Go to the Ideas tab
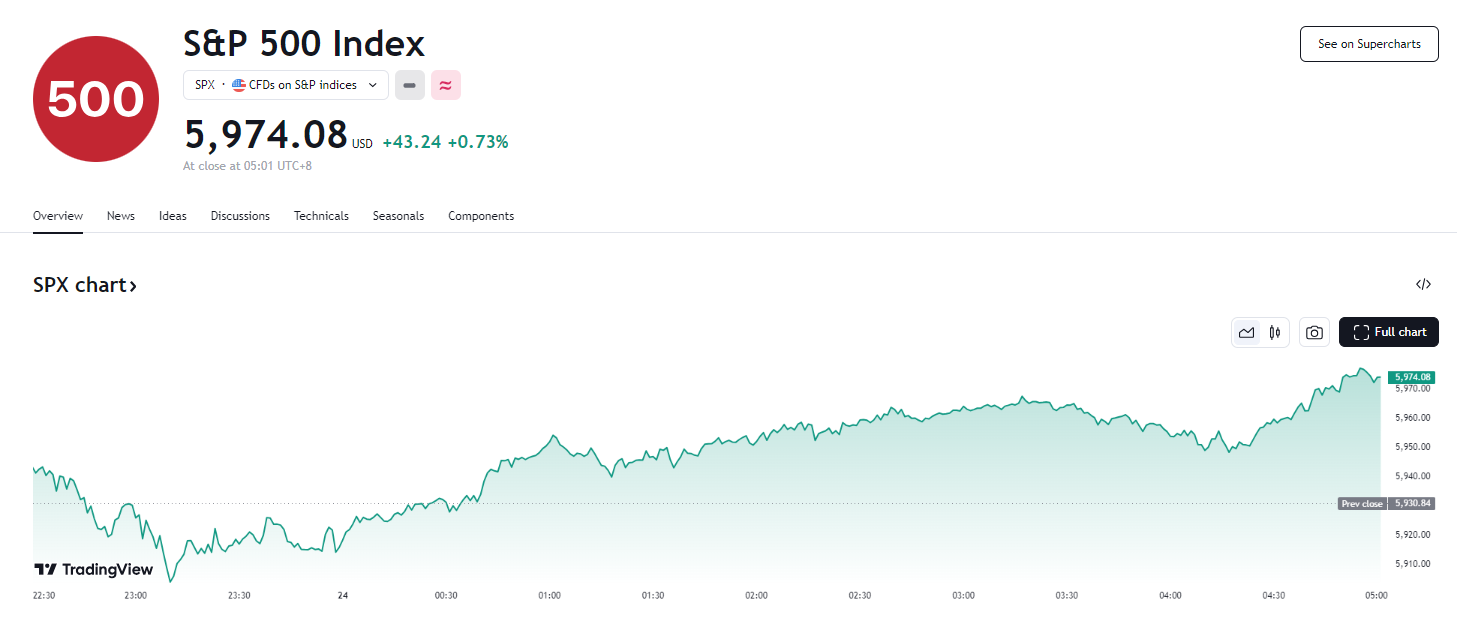 [172, 216]
